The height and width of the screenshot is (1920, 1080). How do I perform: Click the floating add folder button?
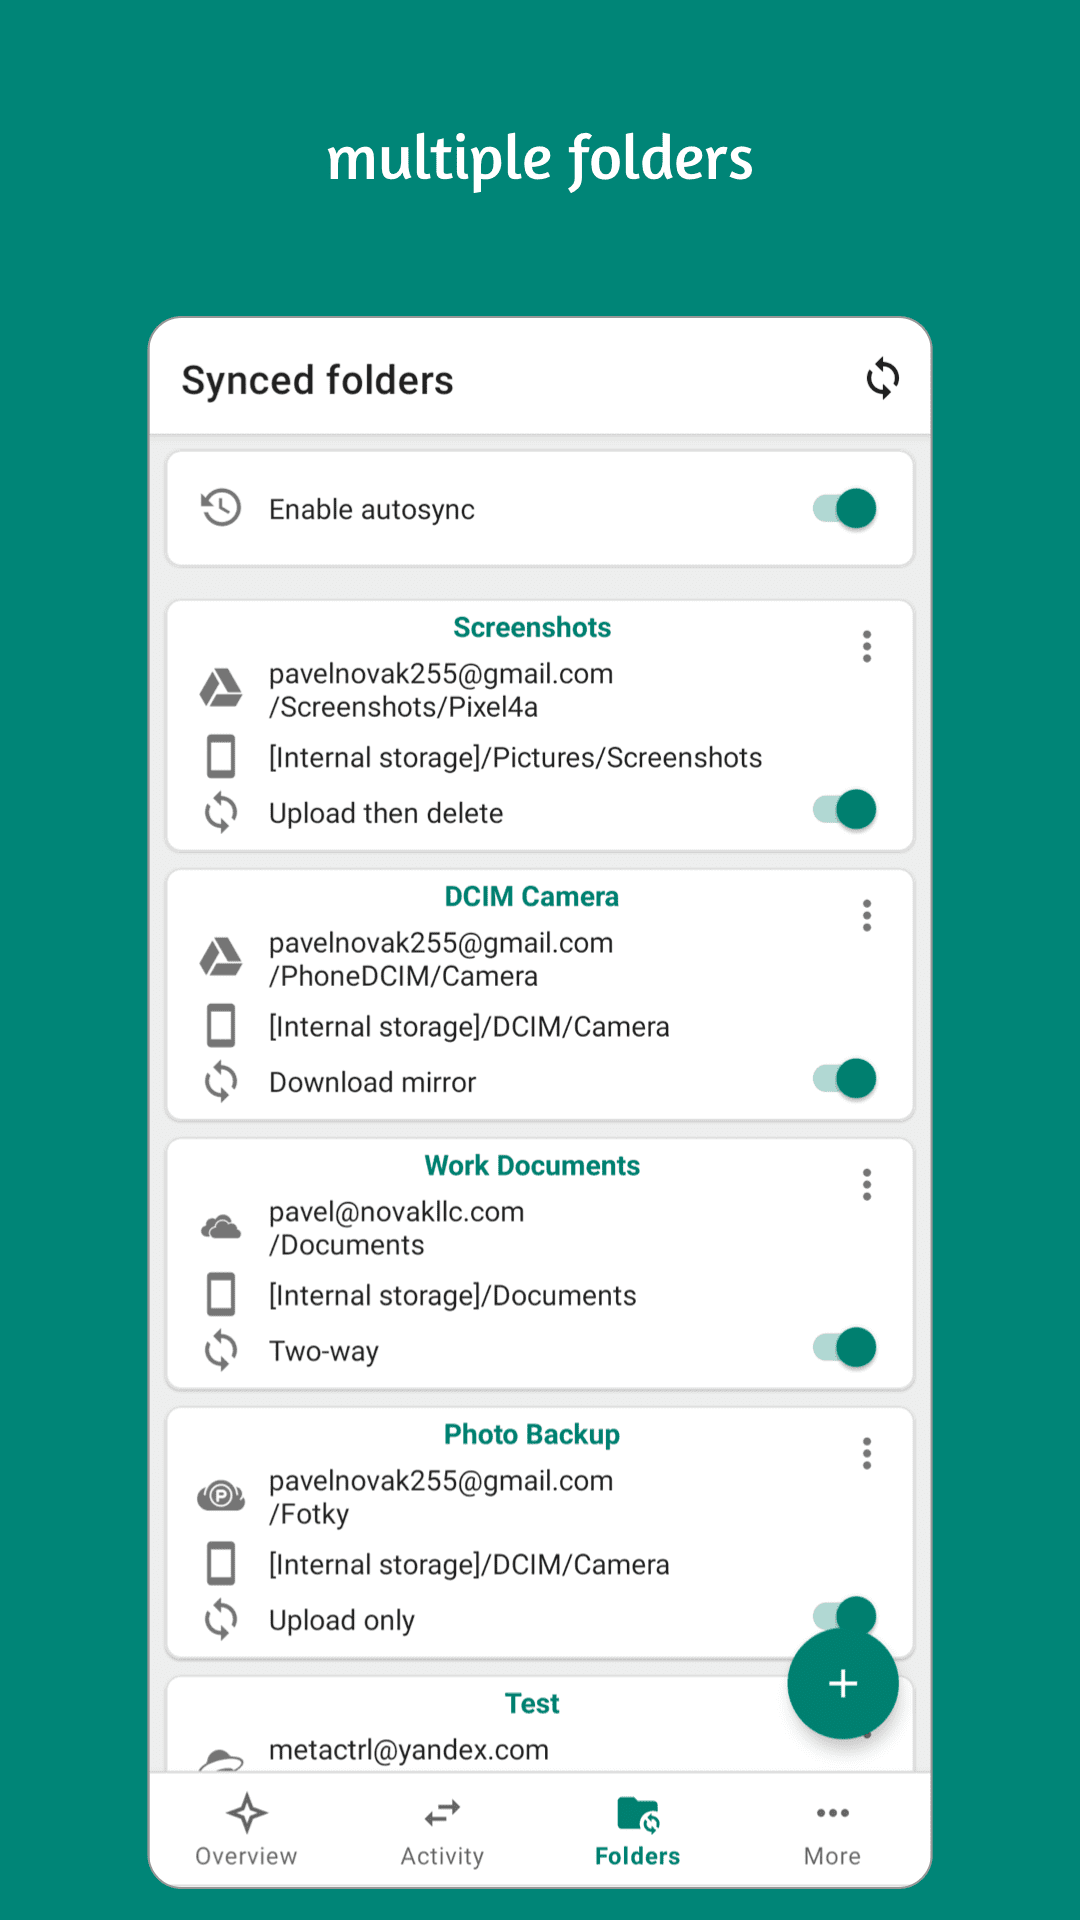click(x=842, y=1683)
